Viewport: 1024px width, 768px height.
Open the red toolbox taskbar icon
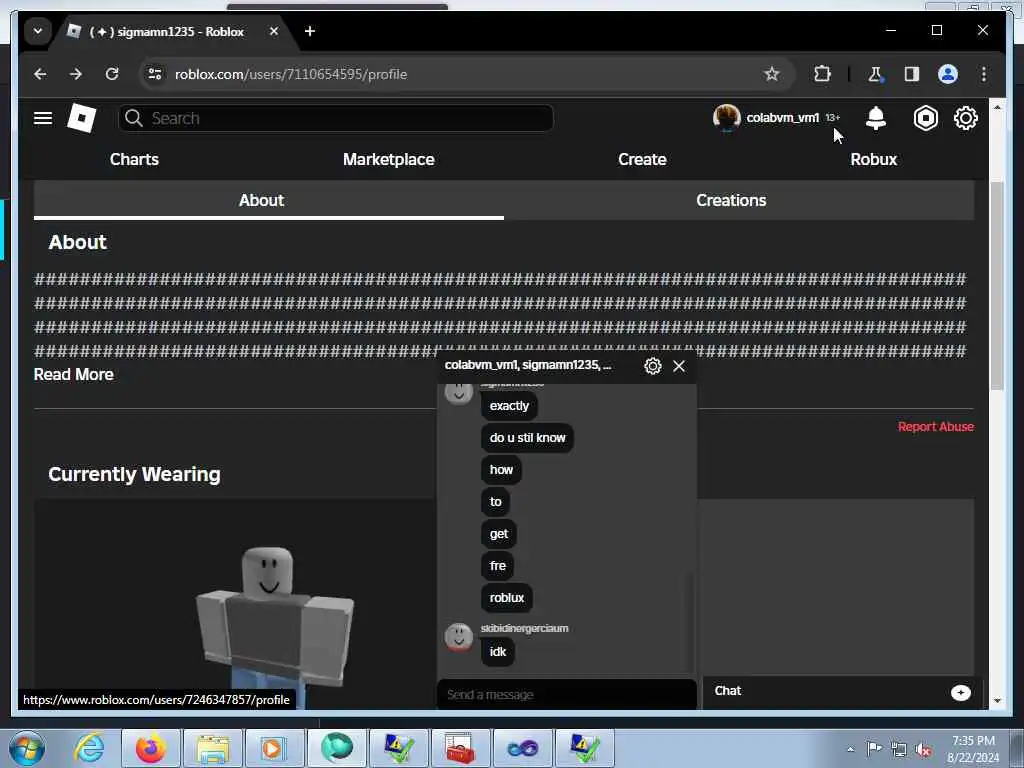point(459,748)
